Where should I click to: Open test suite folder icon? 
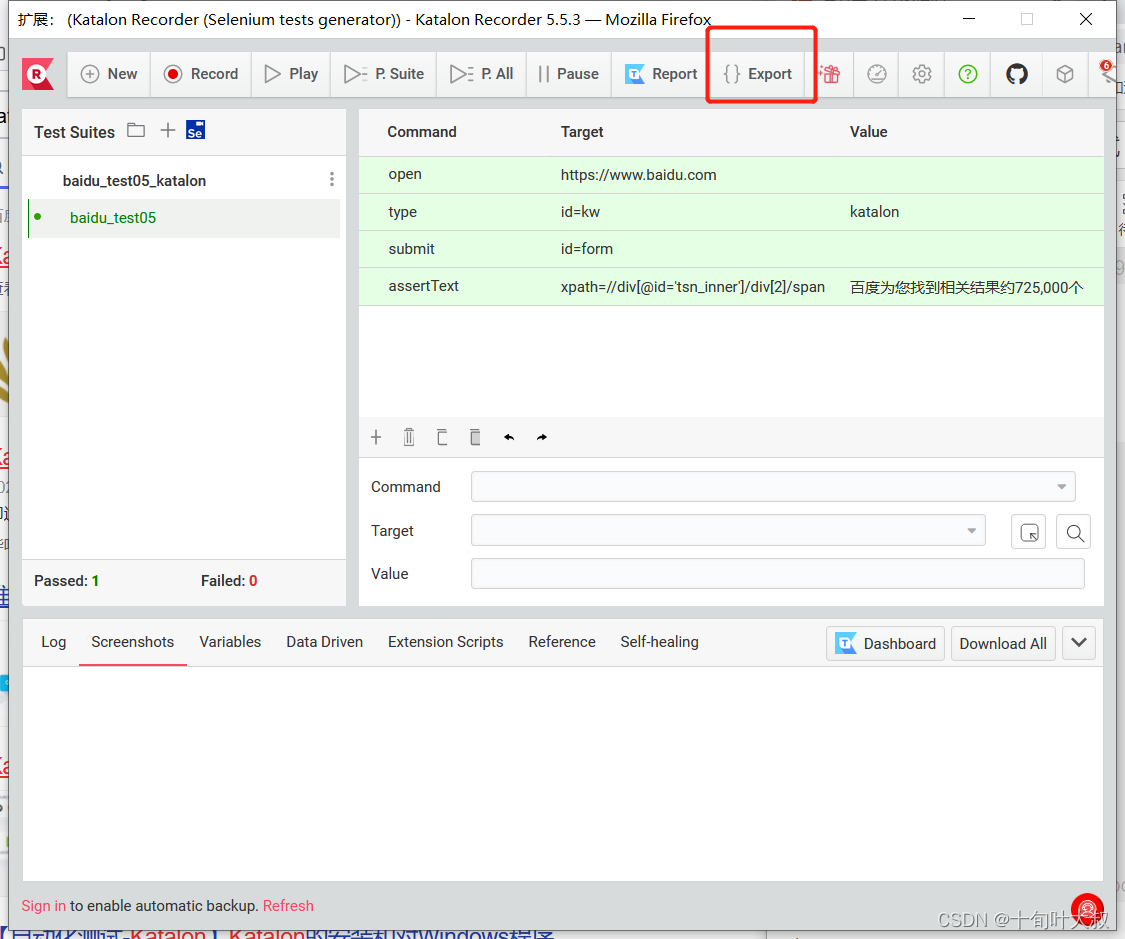pos(136,131)
